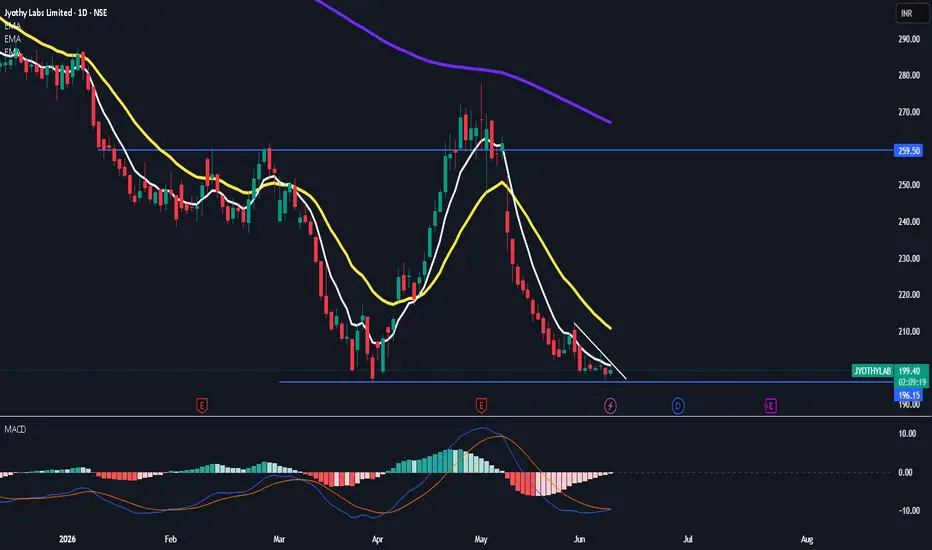
Task: Open the purple upcoming earnings E marker
Action: [x=770, y=406]
